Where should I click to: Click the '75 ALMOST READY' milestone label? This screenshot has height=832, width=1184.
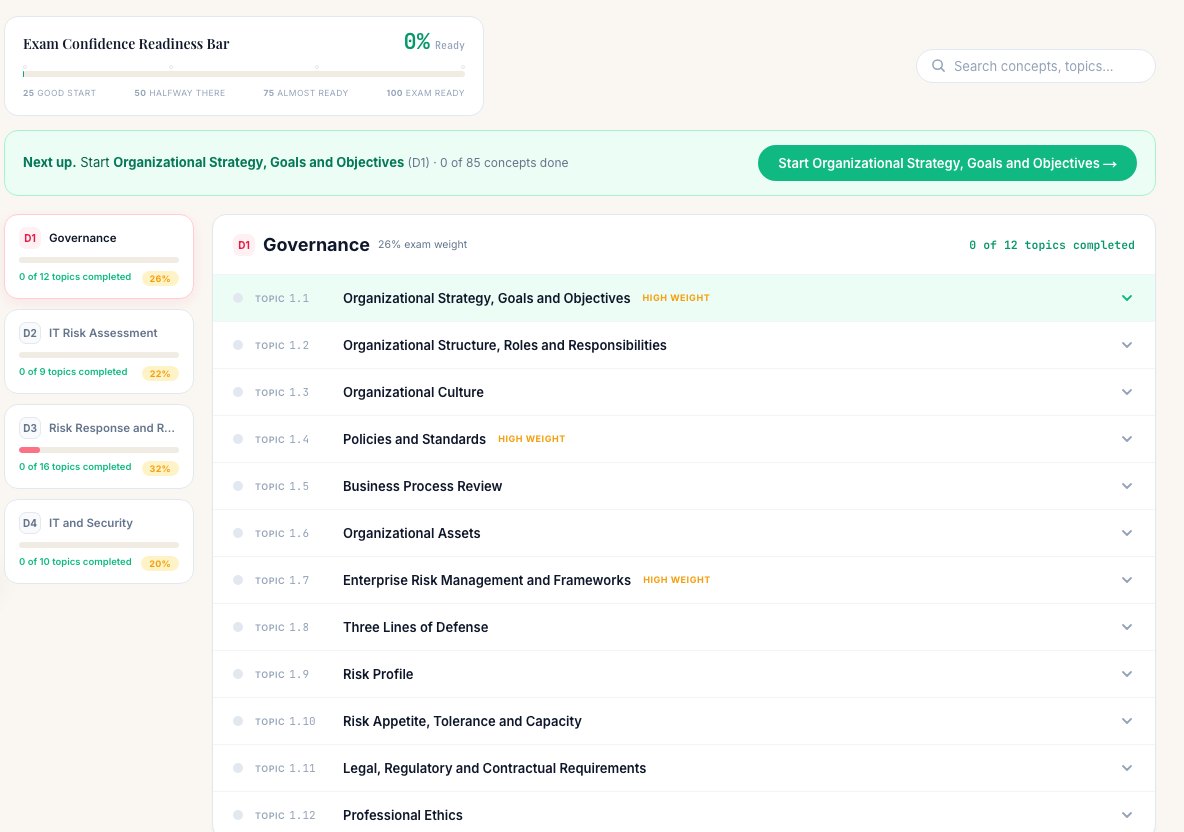[x=306, y=93]
